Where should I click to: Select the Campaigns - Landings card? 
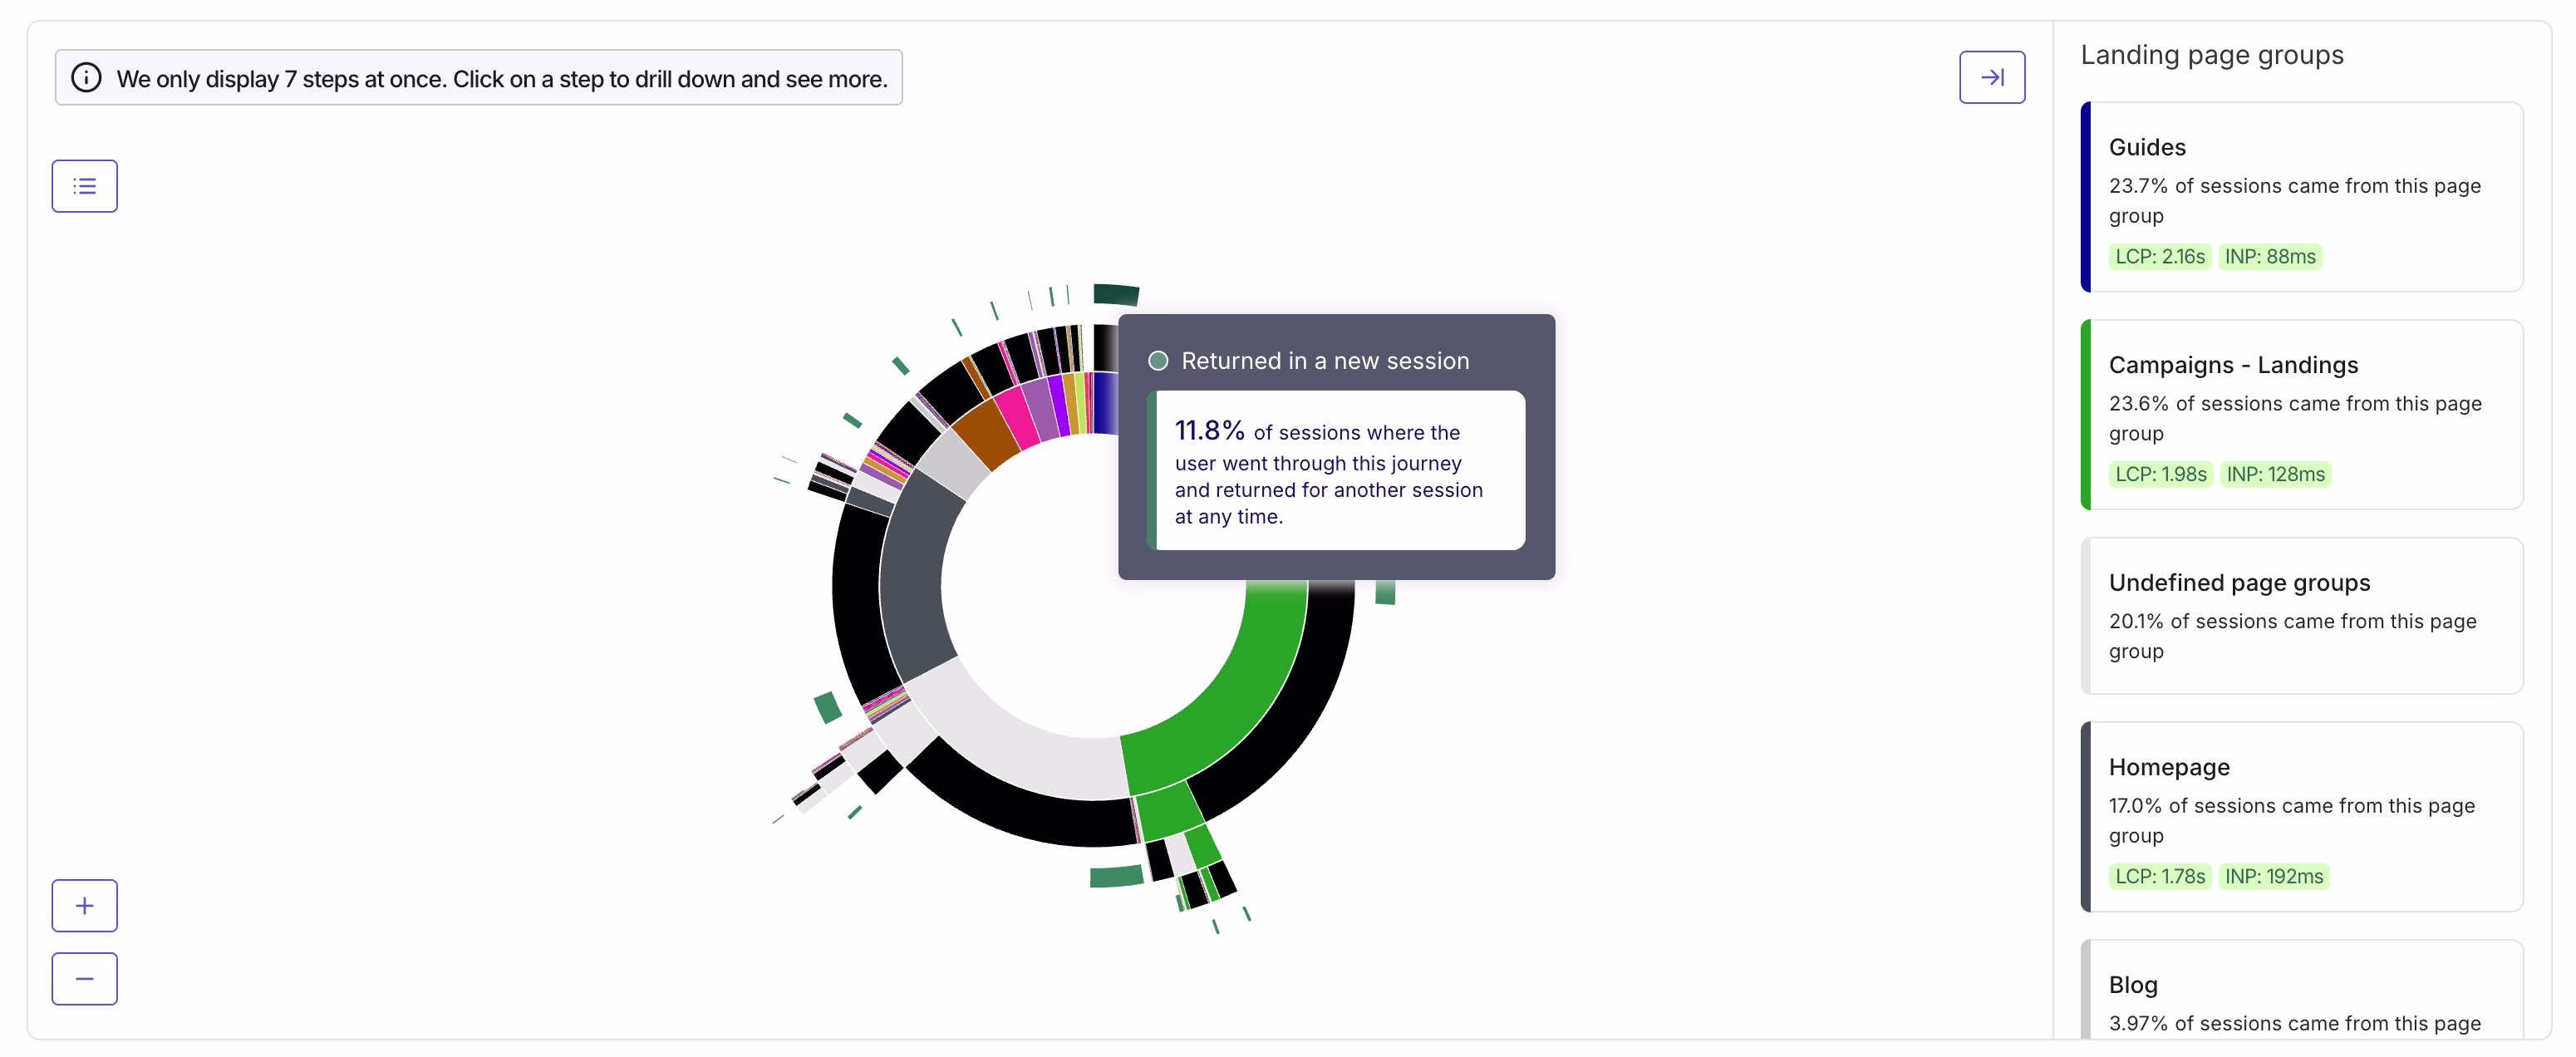[x=2301, y=414]
